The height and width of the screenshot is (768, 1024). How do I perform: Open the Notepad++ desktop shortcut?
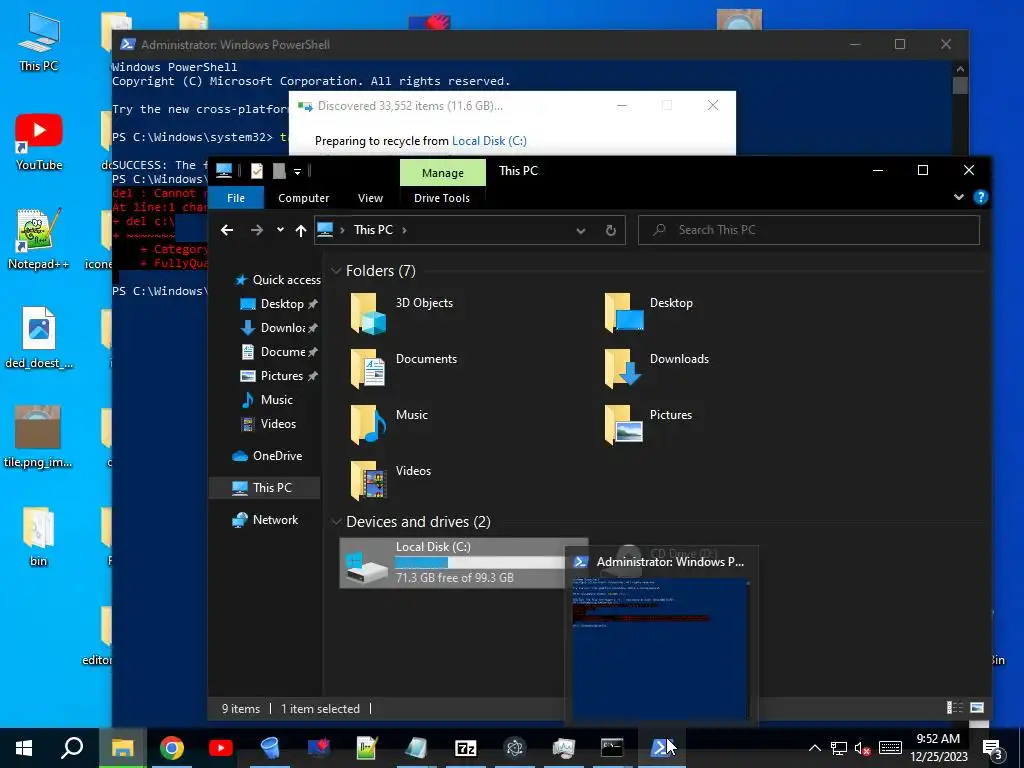coord(38,239)
